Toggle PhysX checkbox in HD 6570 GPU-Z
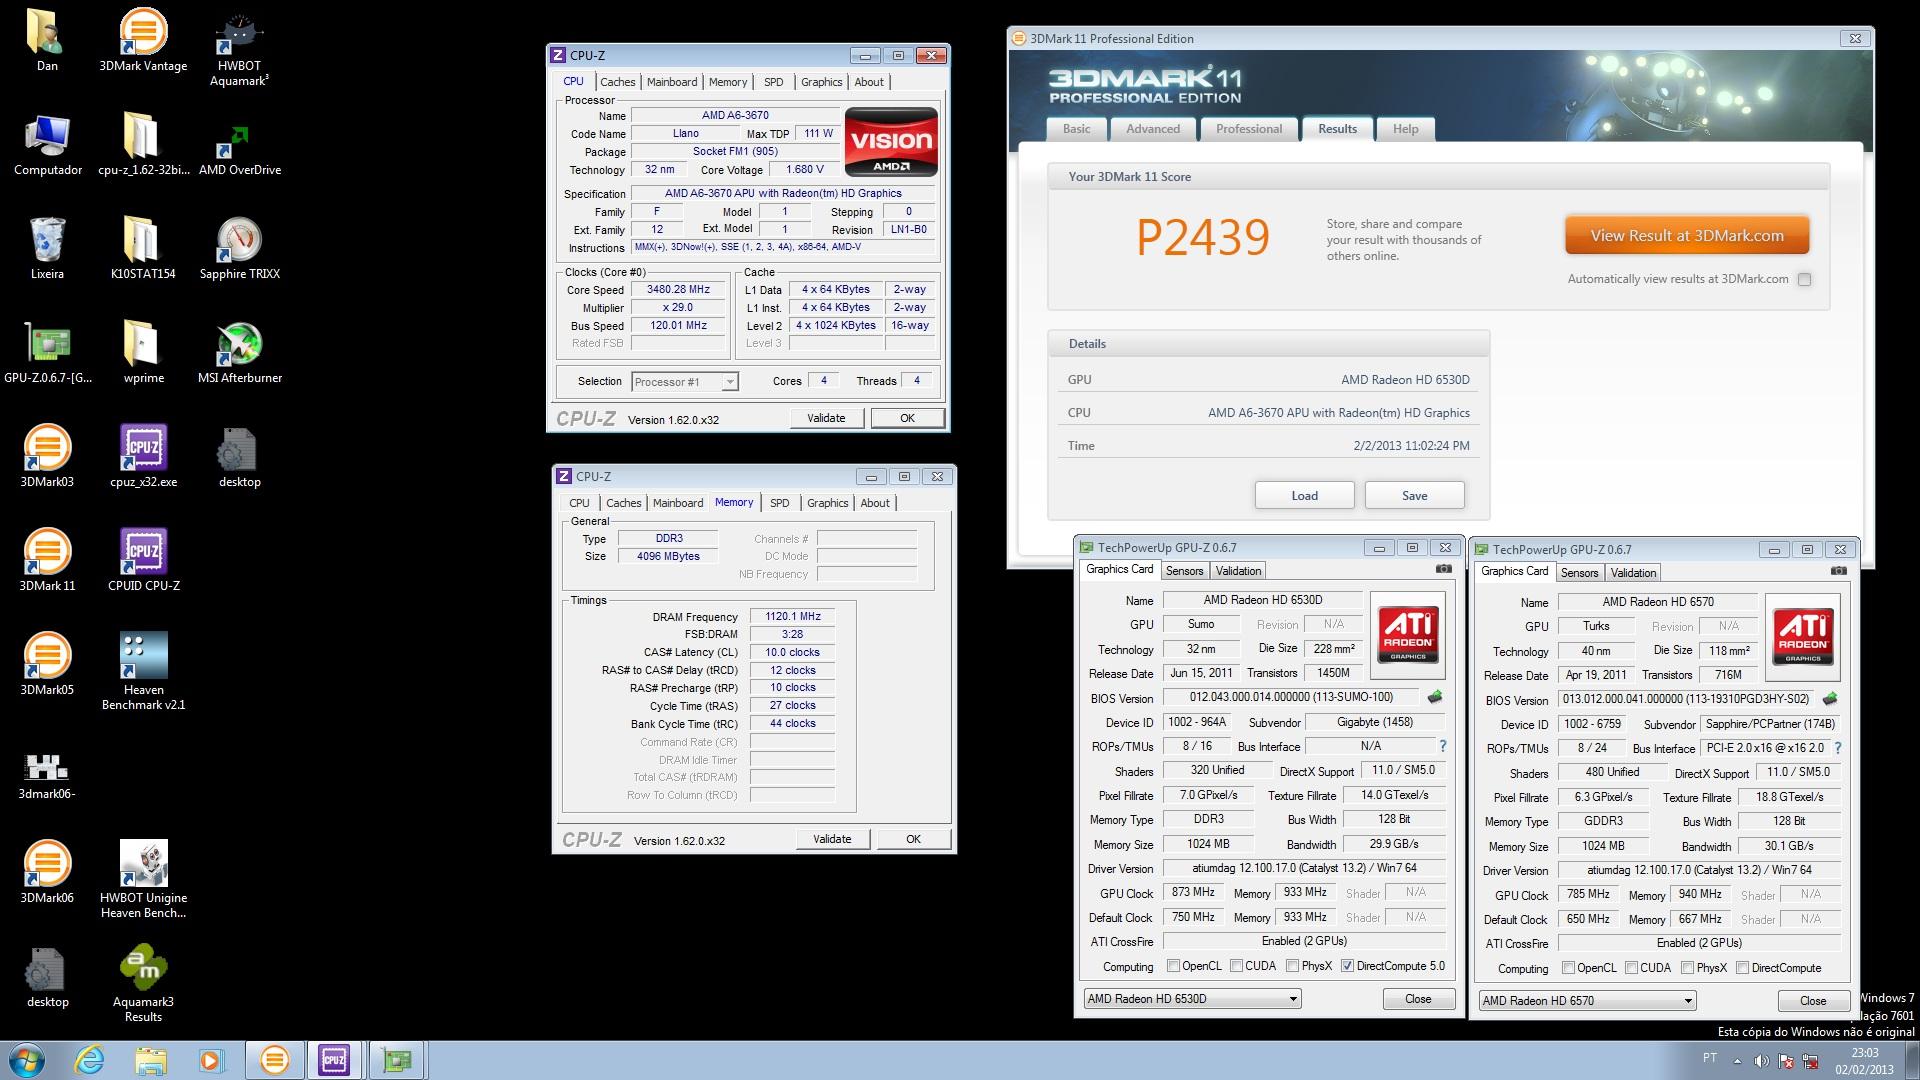Image resolution: width=1920 pixels, height=1080 pixels. [x=1687, y=968]
